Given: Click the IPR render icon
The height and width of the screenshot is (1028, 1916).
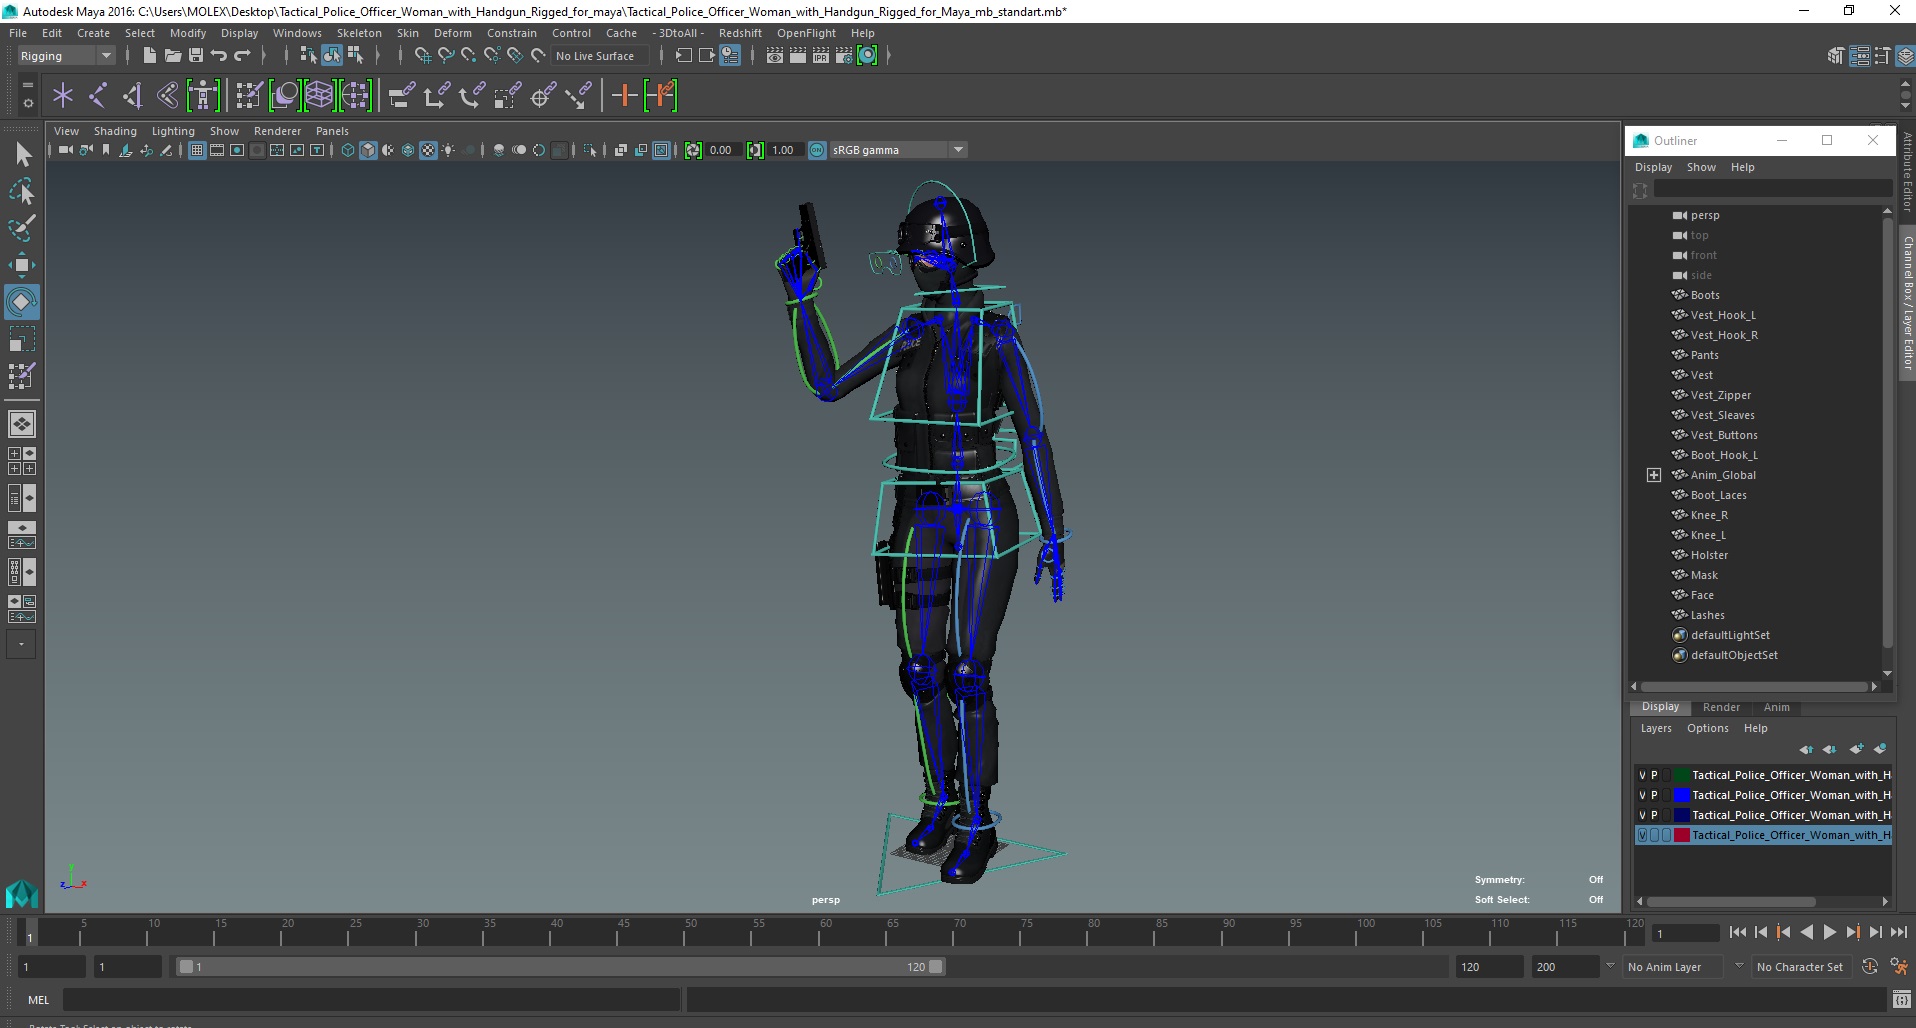Looking at the screenshot, I should (x=821, y=56).
